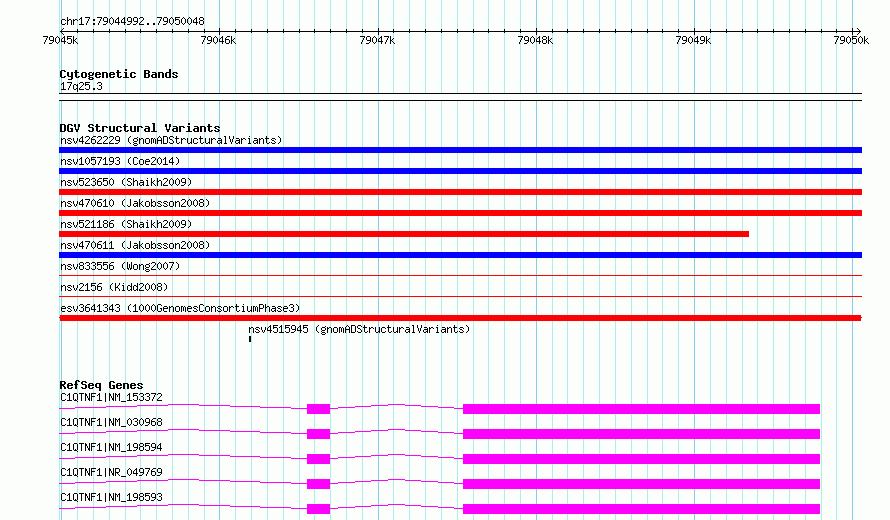
Task: Click the 79049k ruler label
Action: (693, 40)
